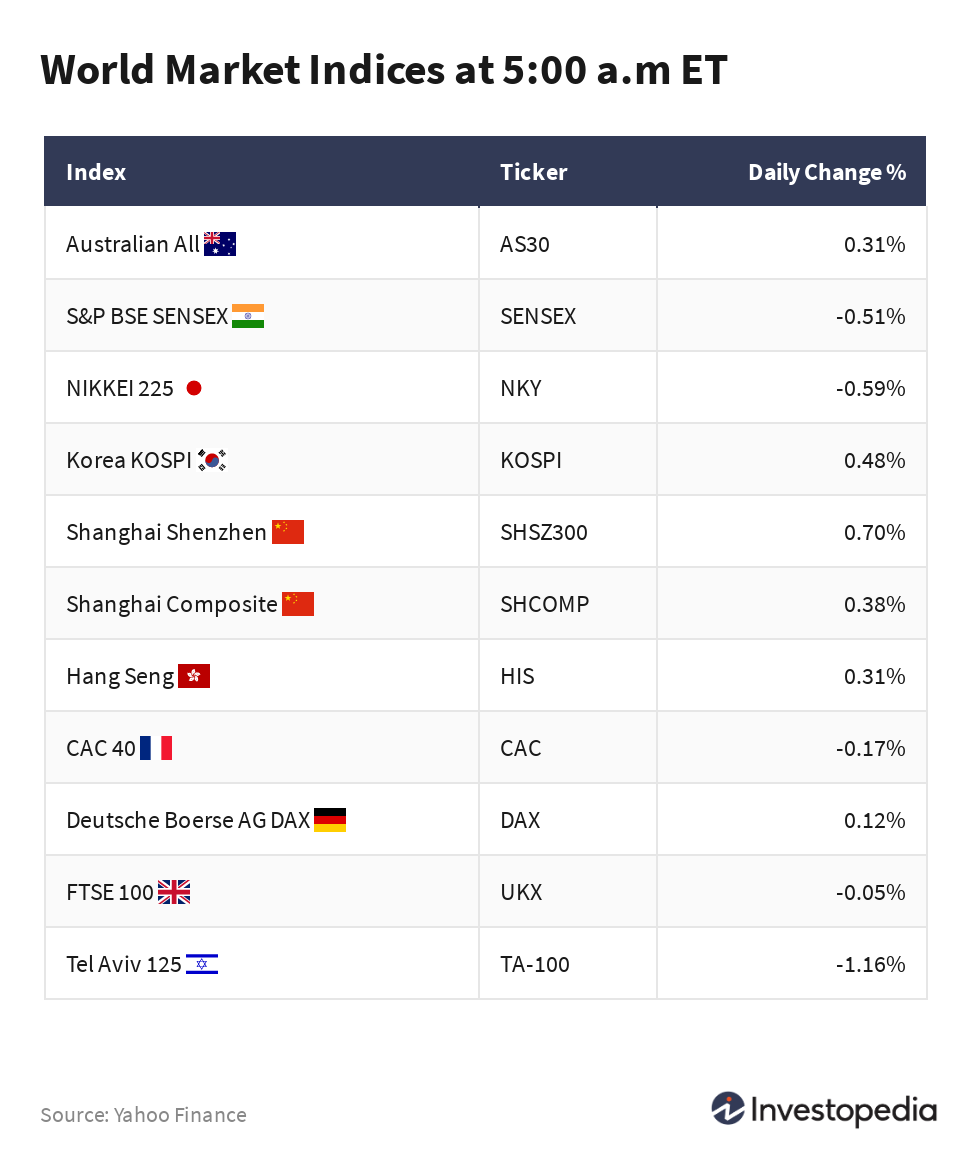
Task: Click the India flag icon
Action: point(247,316)
